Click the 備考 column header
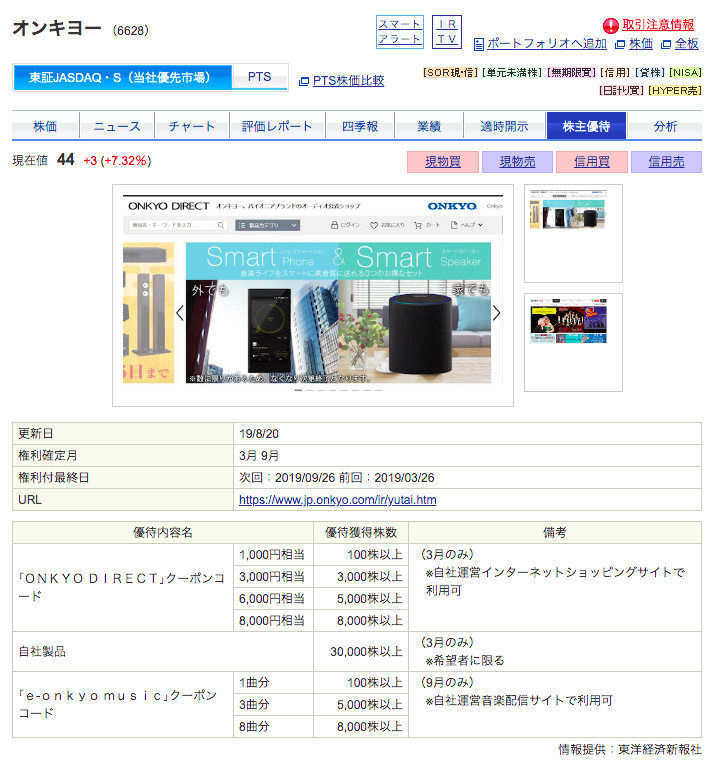Viewport: 714px width, 761px height. pos(555,533)
